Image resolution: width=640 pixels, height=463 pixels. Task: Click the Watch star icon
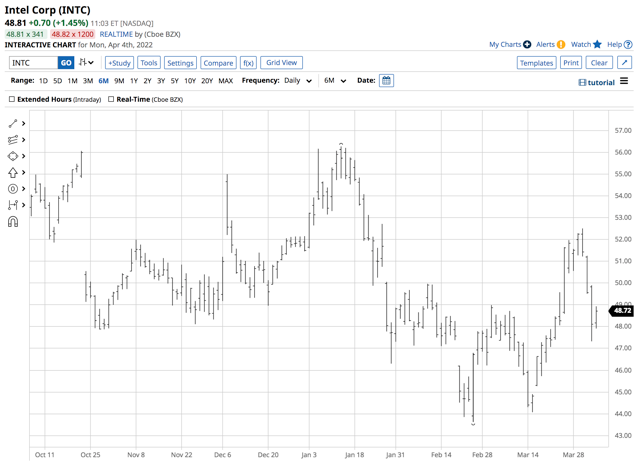coord(597,44)
